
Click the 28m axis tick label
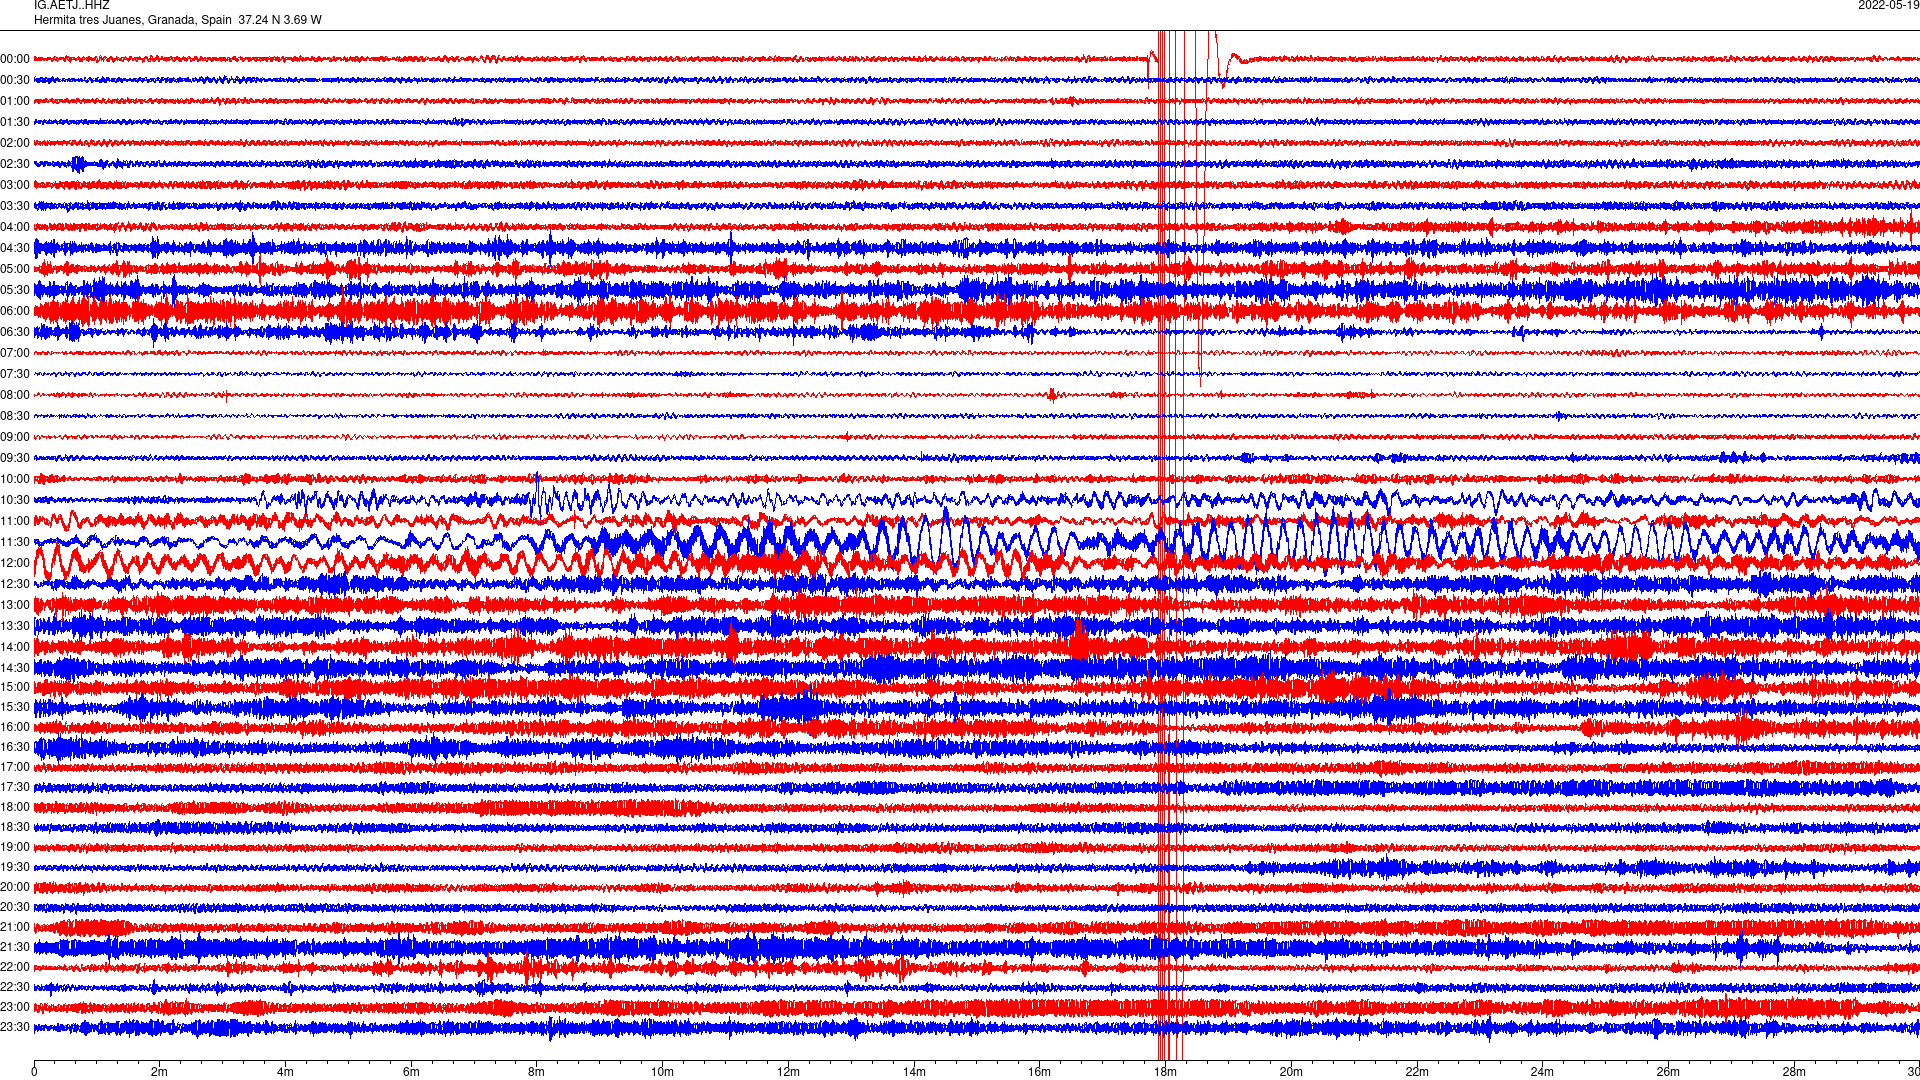point(1794,1072)
